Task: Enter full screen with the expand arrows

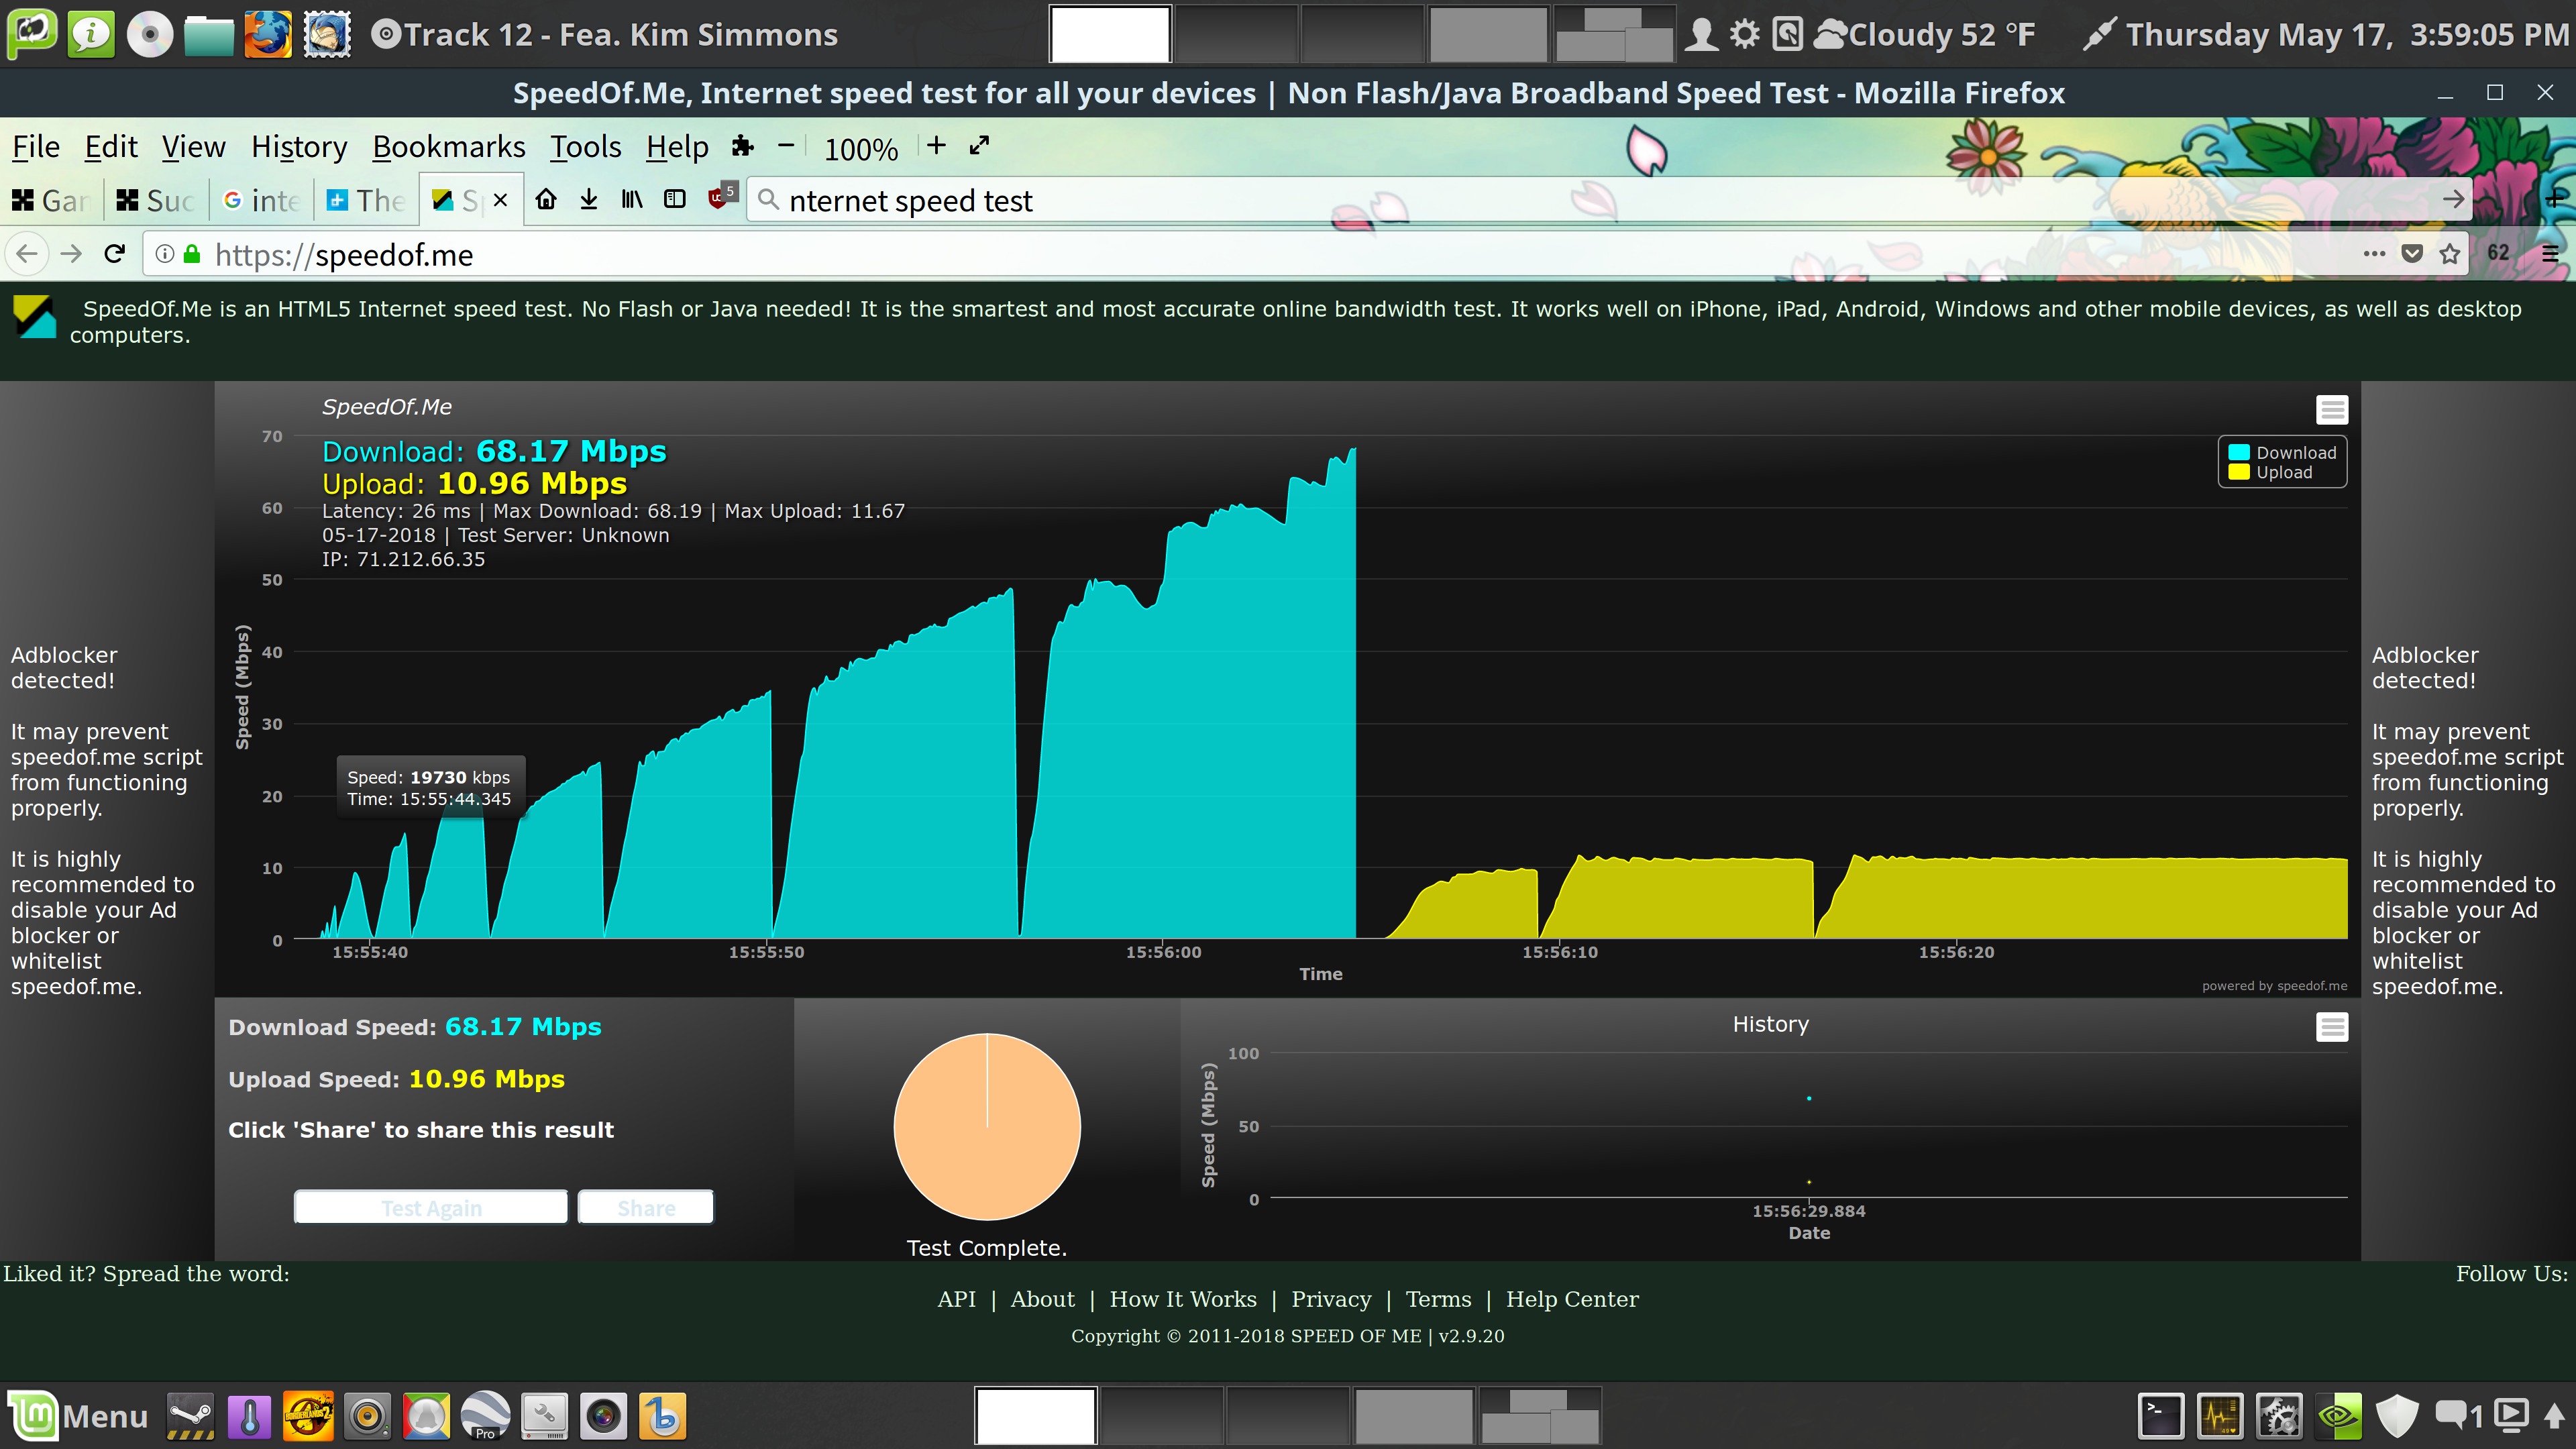Action: pos(979,146)
